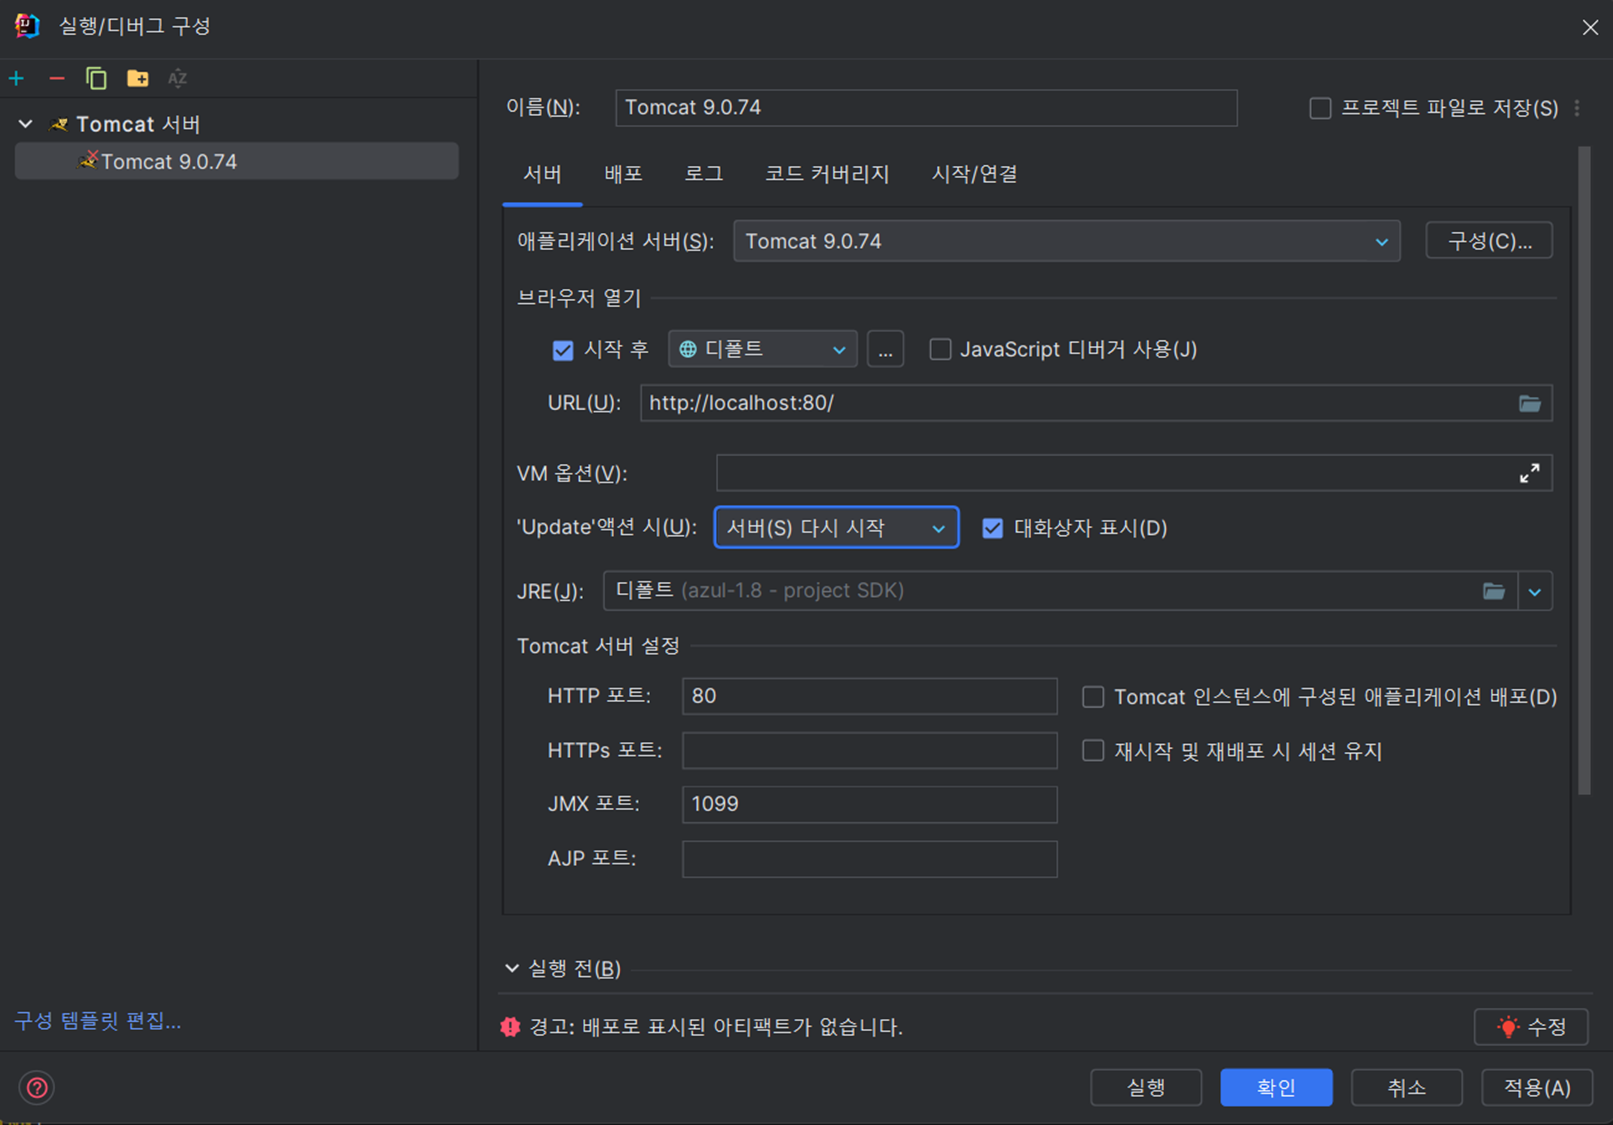Image resolution: width=1613 pixels, height=1125 pixels.
Task: Uncheck the 시작 후 checkbox
Action: click(x=563, y=350)
